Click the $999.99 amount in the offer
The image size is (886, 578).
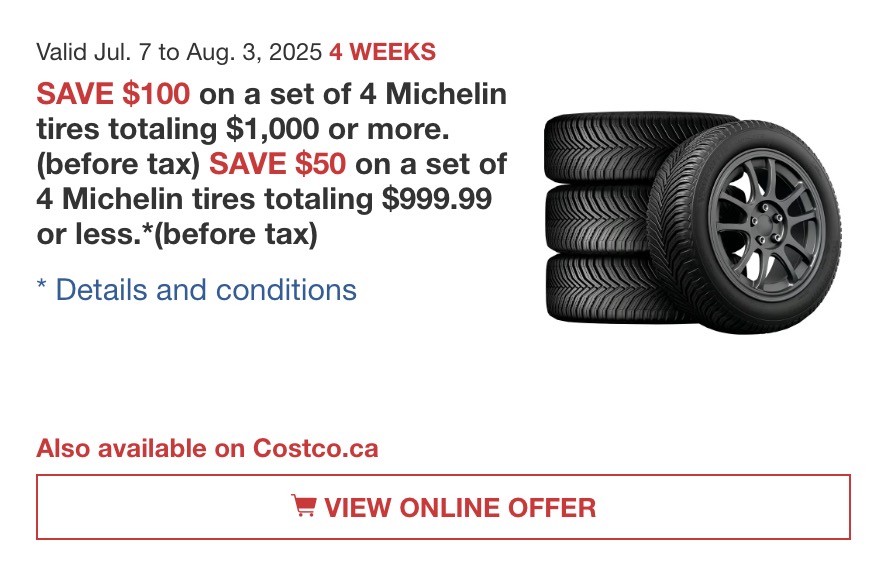(437, 199)
